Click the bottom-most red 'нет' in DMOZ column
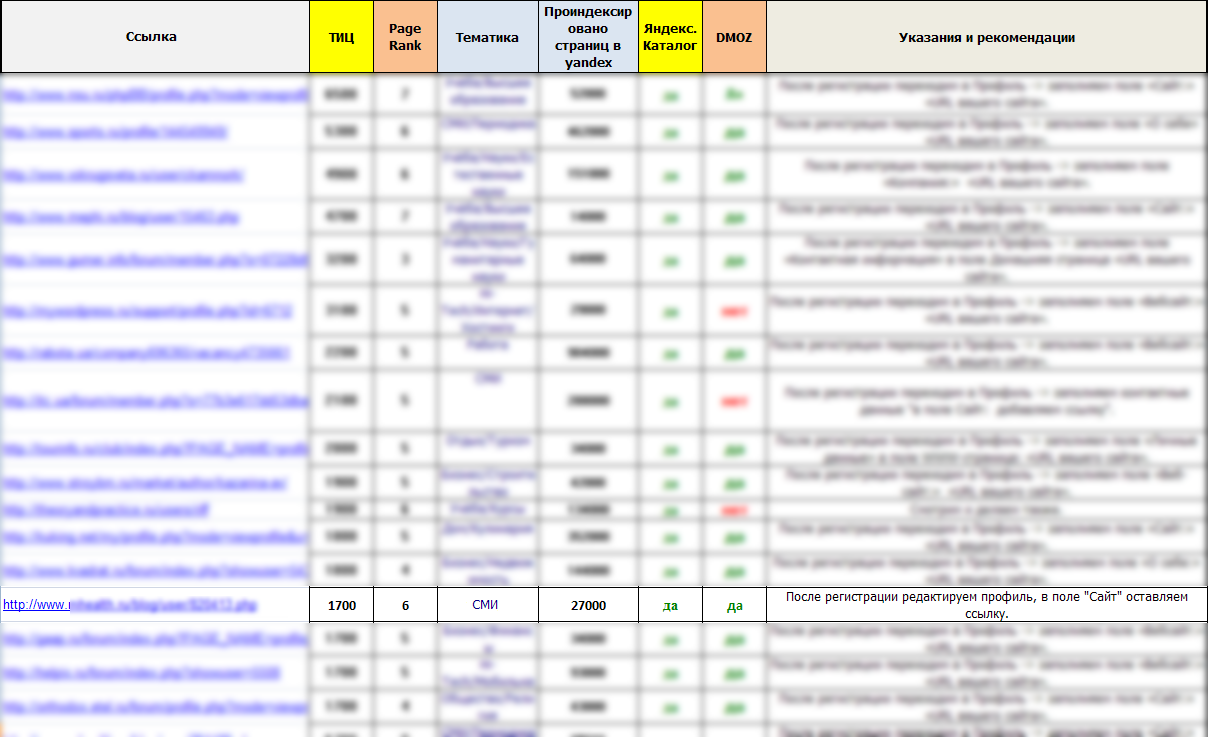 coord(734,509)
